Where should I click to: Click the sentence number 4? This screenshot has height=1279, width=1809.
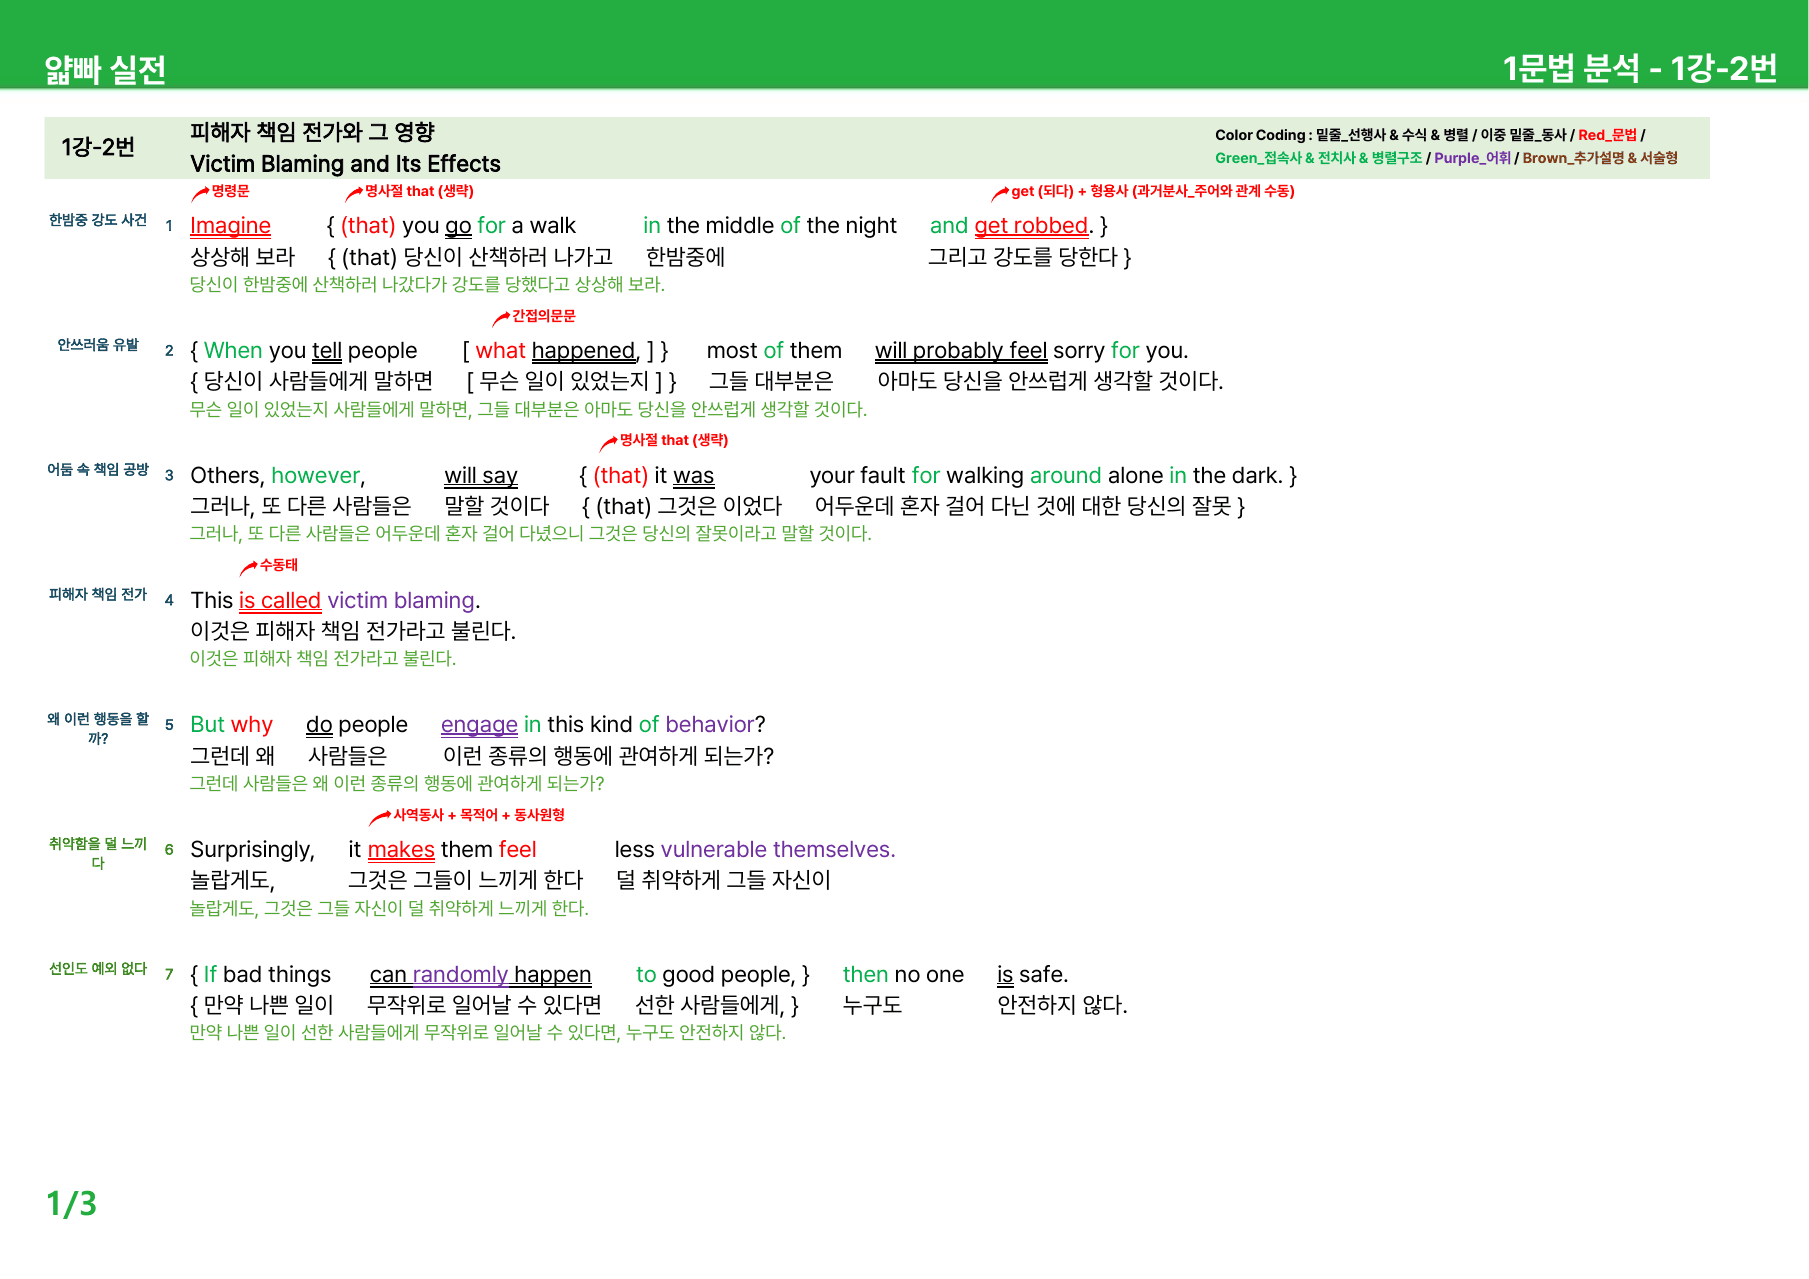point(169,601)
